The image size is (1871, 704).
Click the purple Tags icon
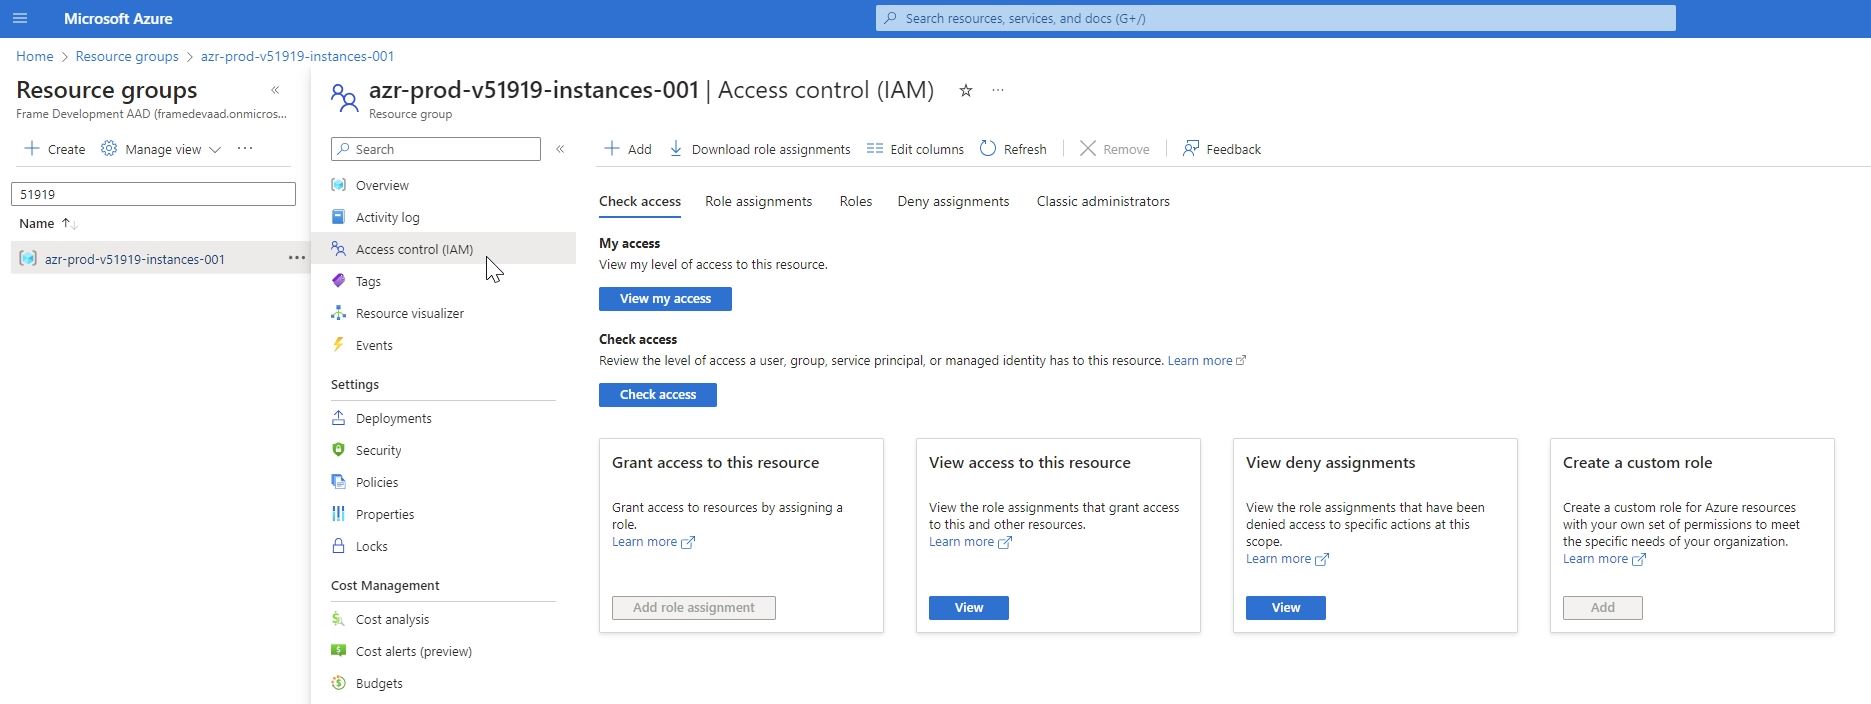339,281
